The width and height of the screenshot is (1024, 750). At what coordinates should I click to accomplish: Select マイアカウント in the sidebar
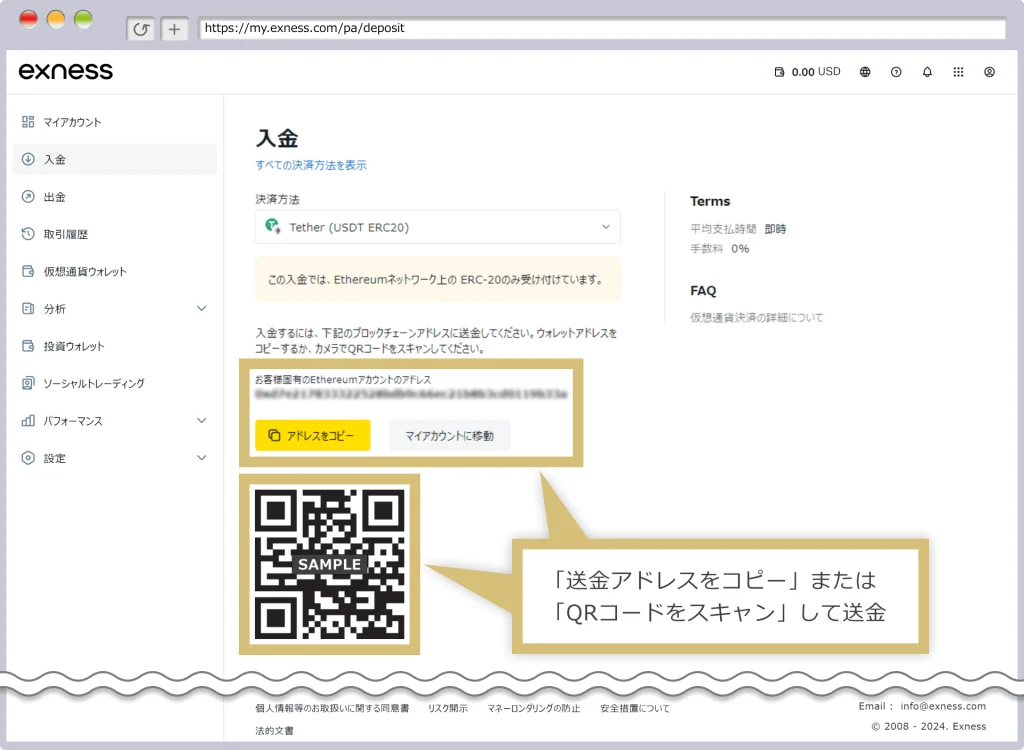click(114, 122)
